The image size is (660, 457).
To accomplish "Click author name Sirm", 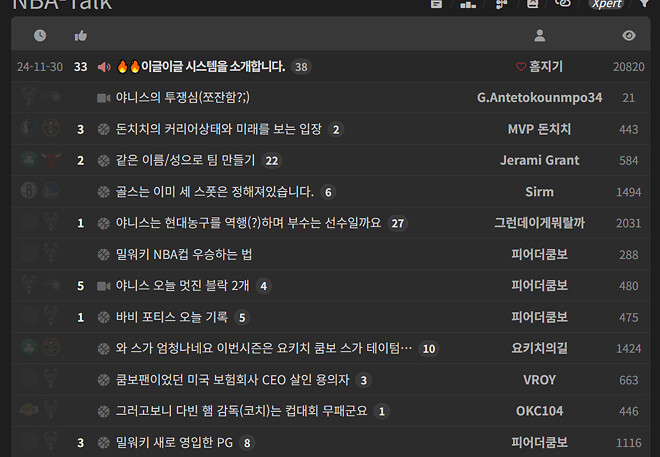I will (x=540, y=192).
